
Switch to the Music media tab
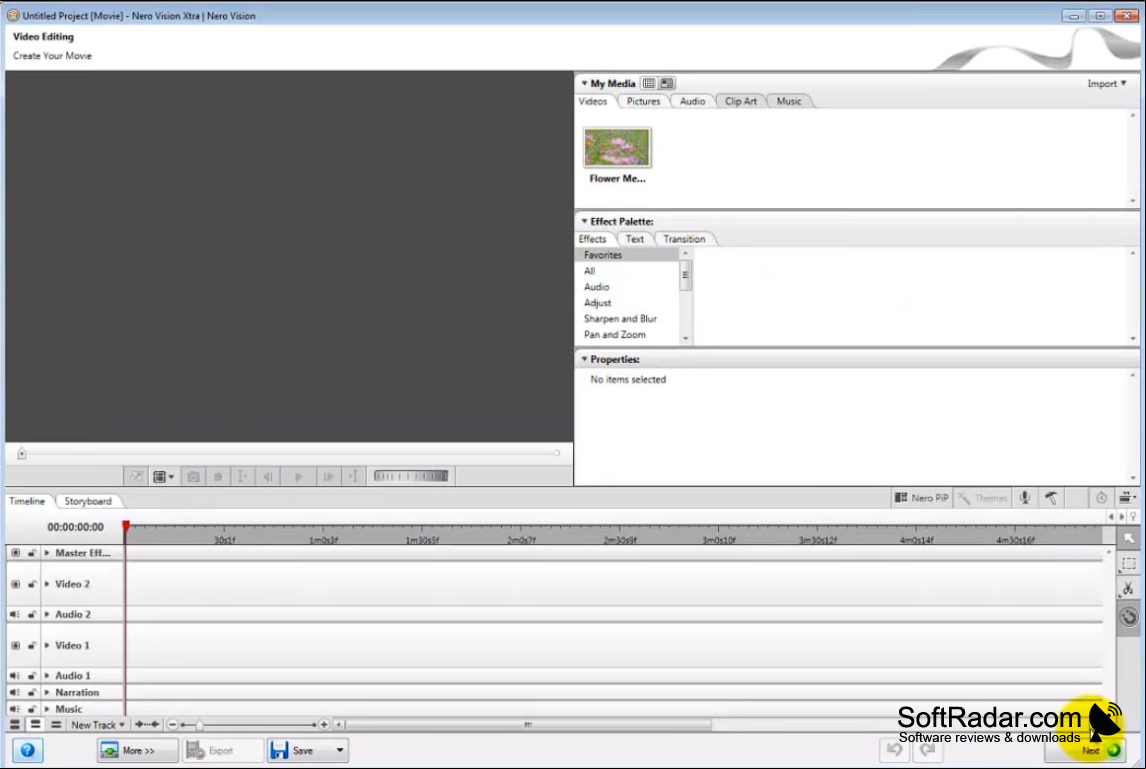click(x=789, y=101)
